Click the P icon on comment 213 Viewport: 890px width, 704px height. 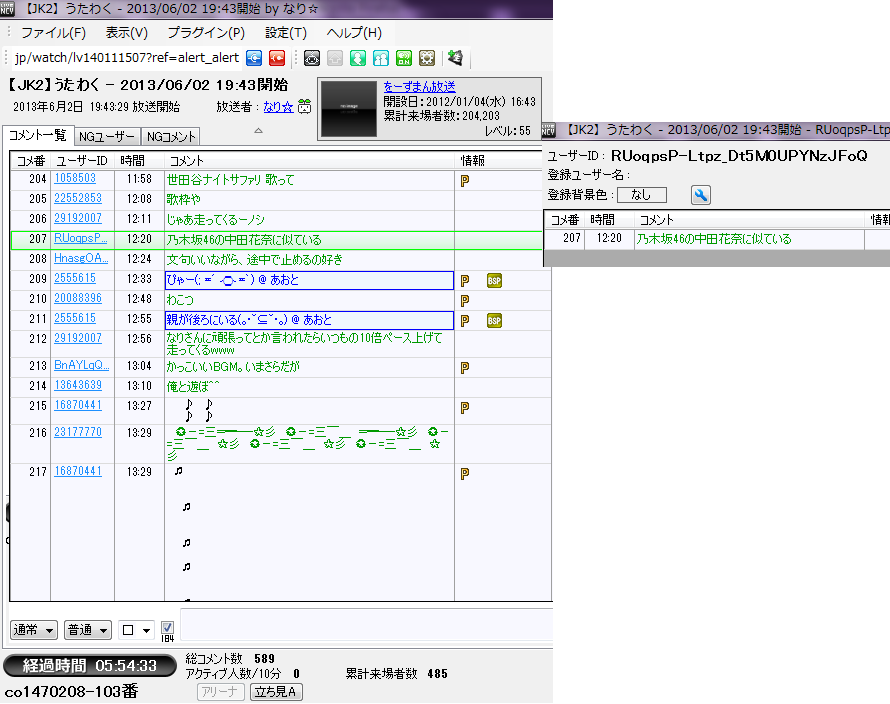point(465,368)
